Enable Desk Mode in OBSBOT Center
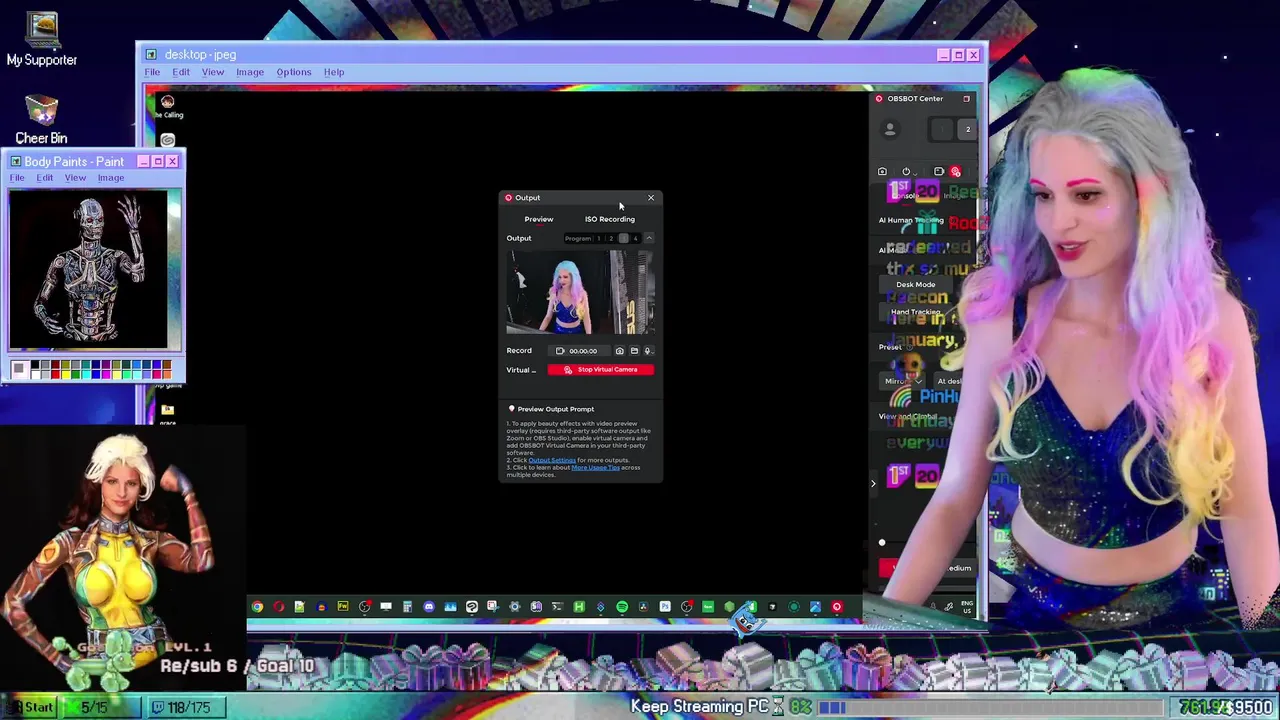The width and height of the screenshot is (1280, 720). [x=916, y=284]
